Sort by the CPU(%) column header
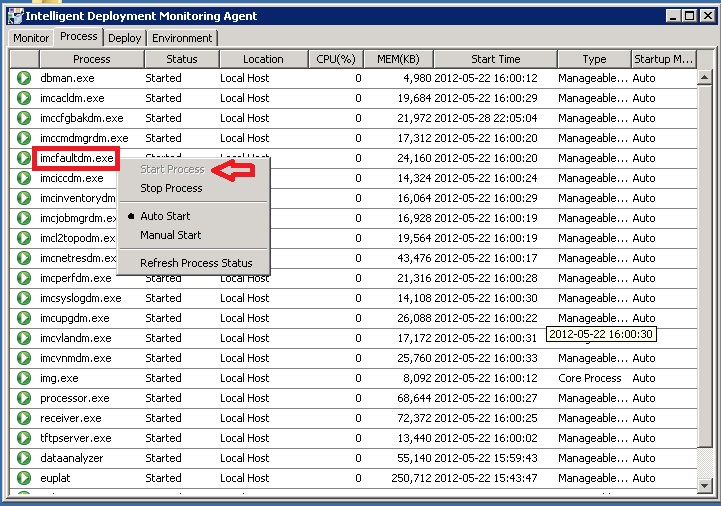The height and width of the screenshot is (506, 721). point(335,59)
